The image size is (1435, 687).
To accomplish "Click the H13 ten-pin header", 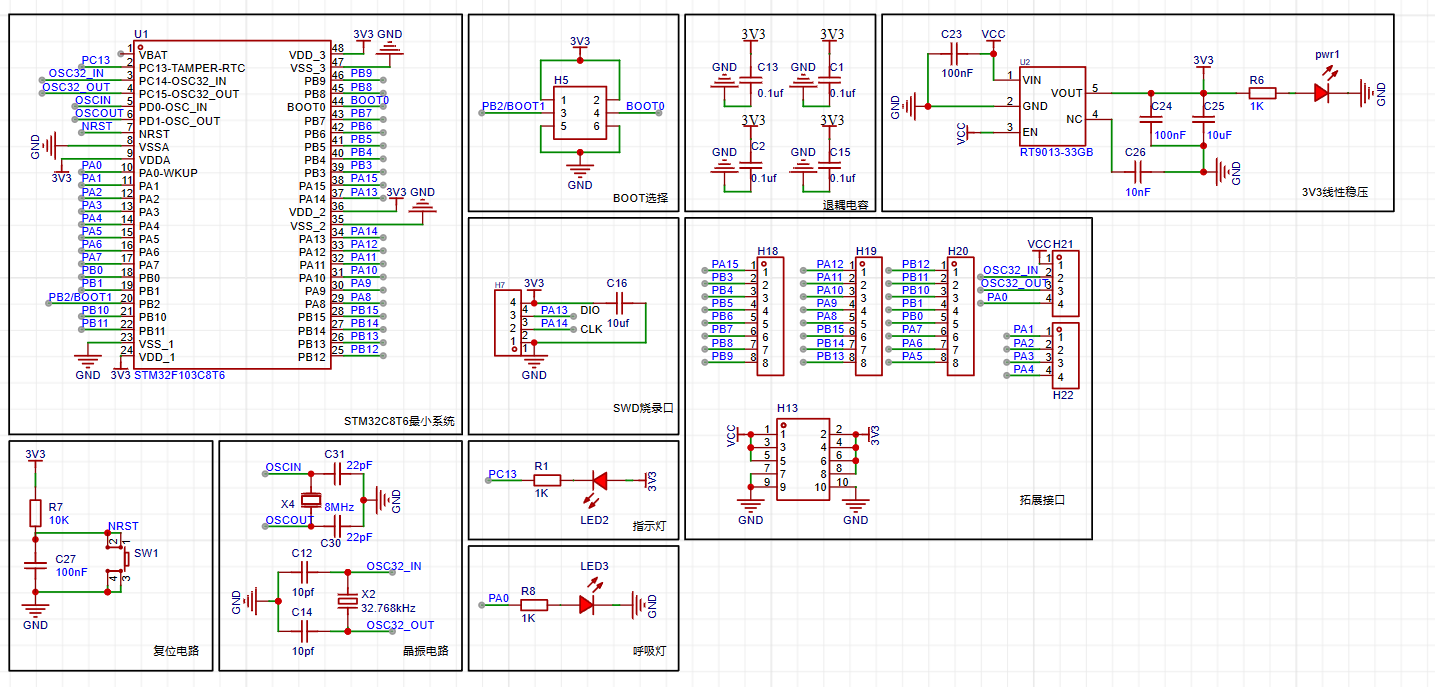I will (x=803, y=460).
